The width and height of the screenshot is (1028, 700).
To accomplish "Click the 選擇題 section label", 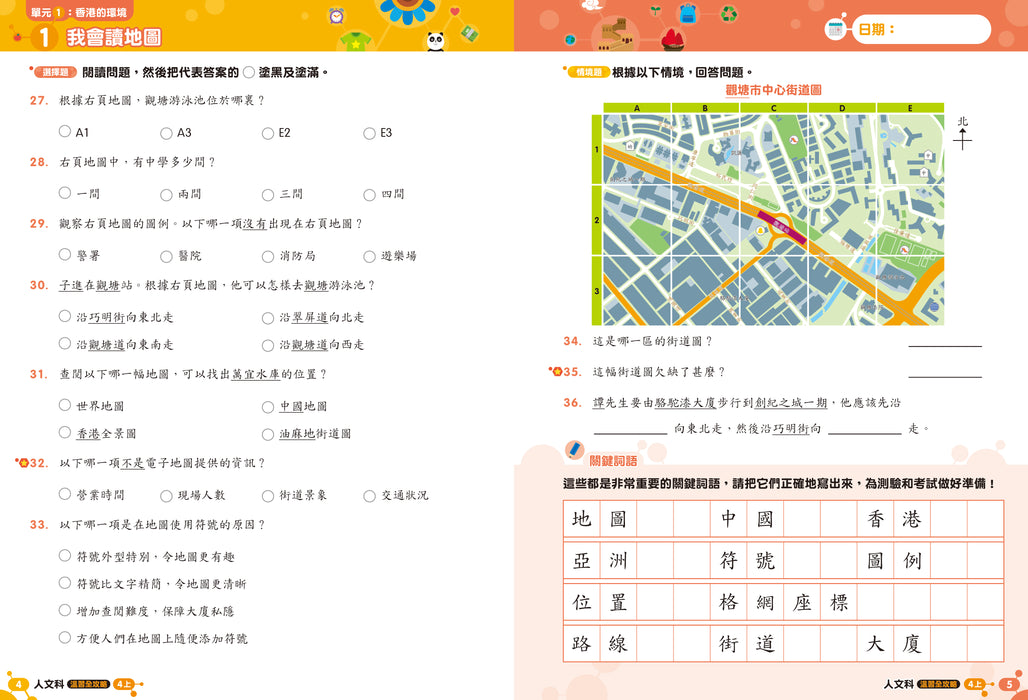I will click(55, 72).
